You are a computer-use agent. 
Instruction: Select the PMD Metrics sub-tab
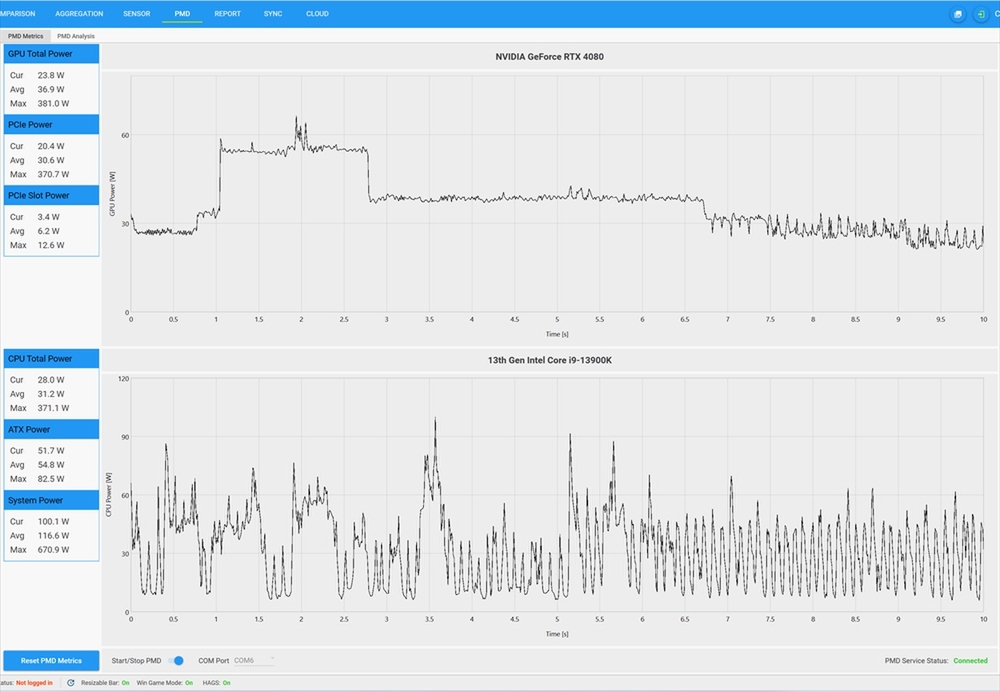click(x=26, y=36)
